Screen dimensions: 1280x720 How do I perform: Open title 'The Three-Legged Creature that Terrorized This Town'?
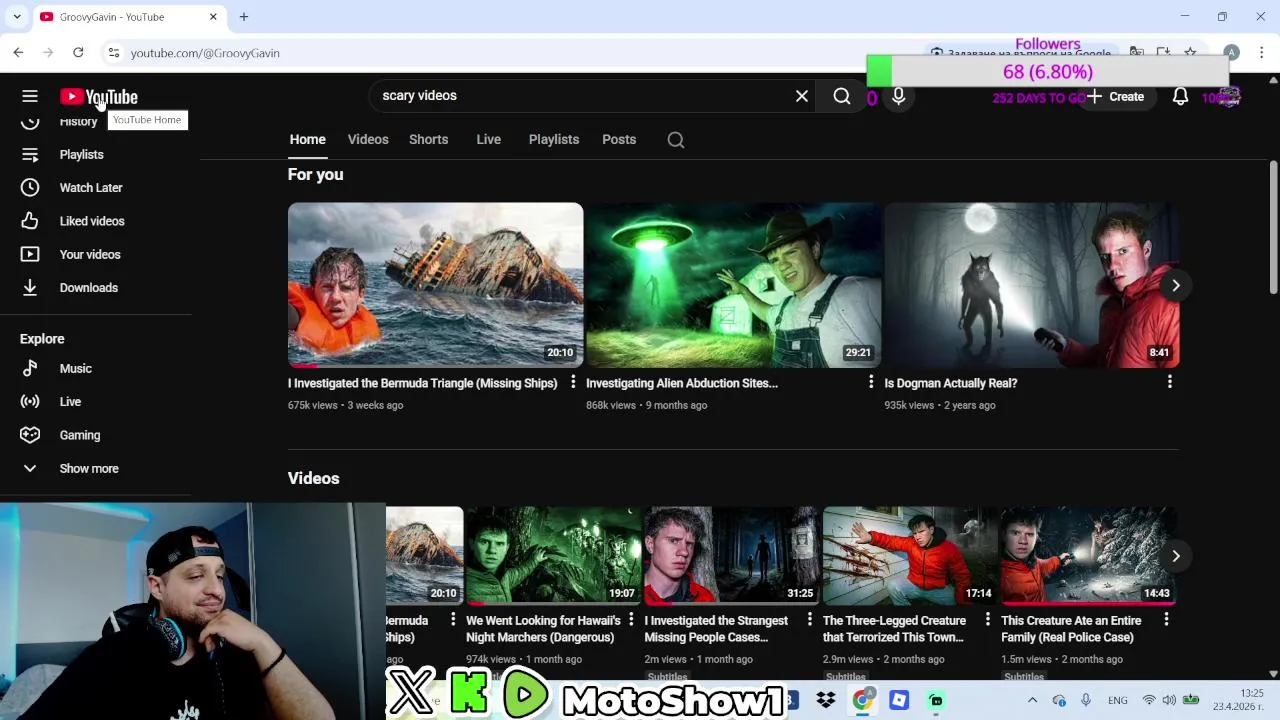894,629
